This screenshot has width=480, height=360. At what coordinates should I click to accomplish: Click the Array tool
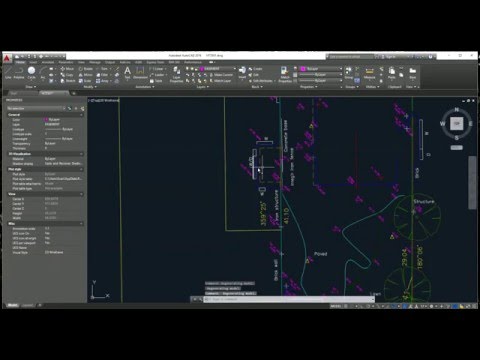(102, 81)
